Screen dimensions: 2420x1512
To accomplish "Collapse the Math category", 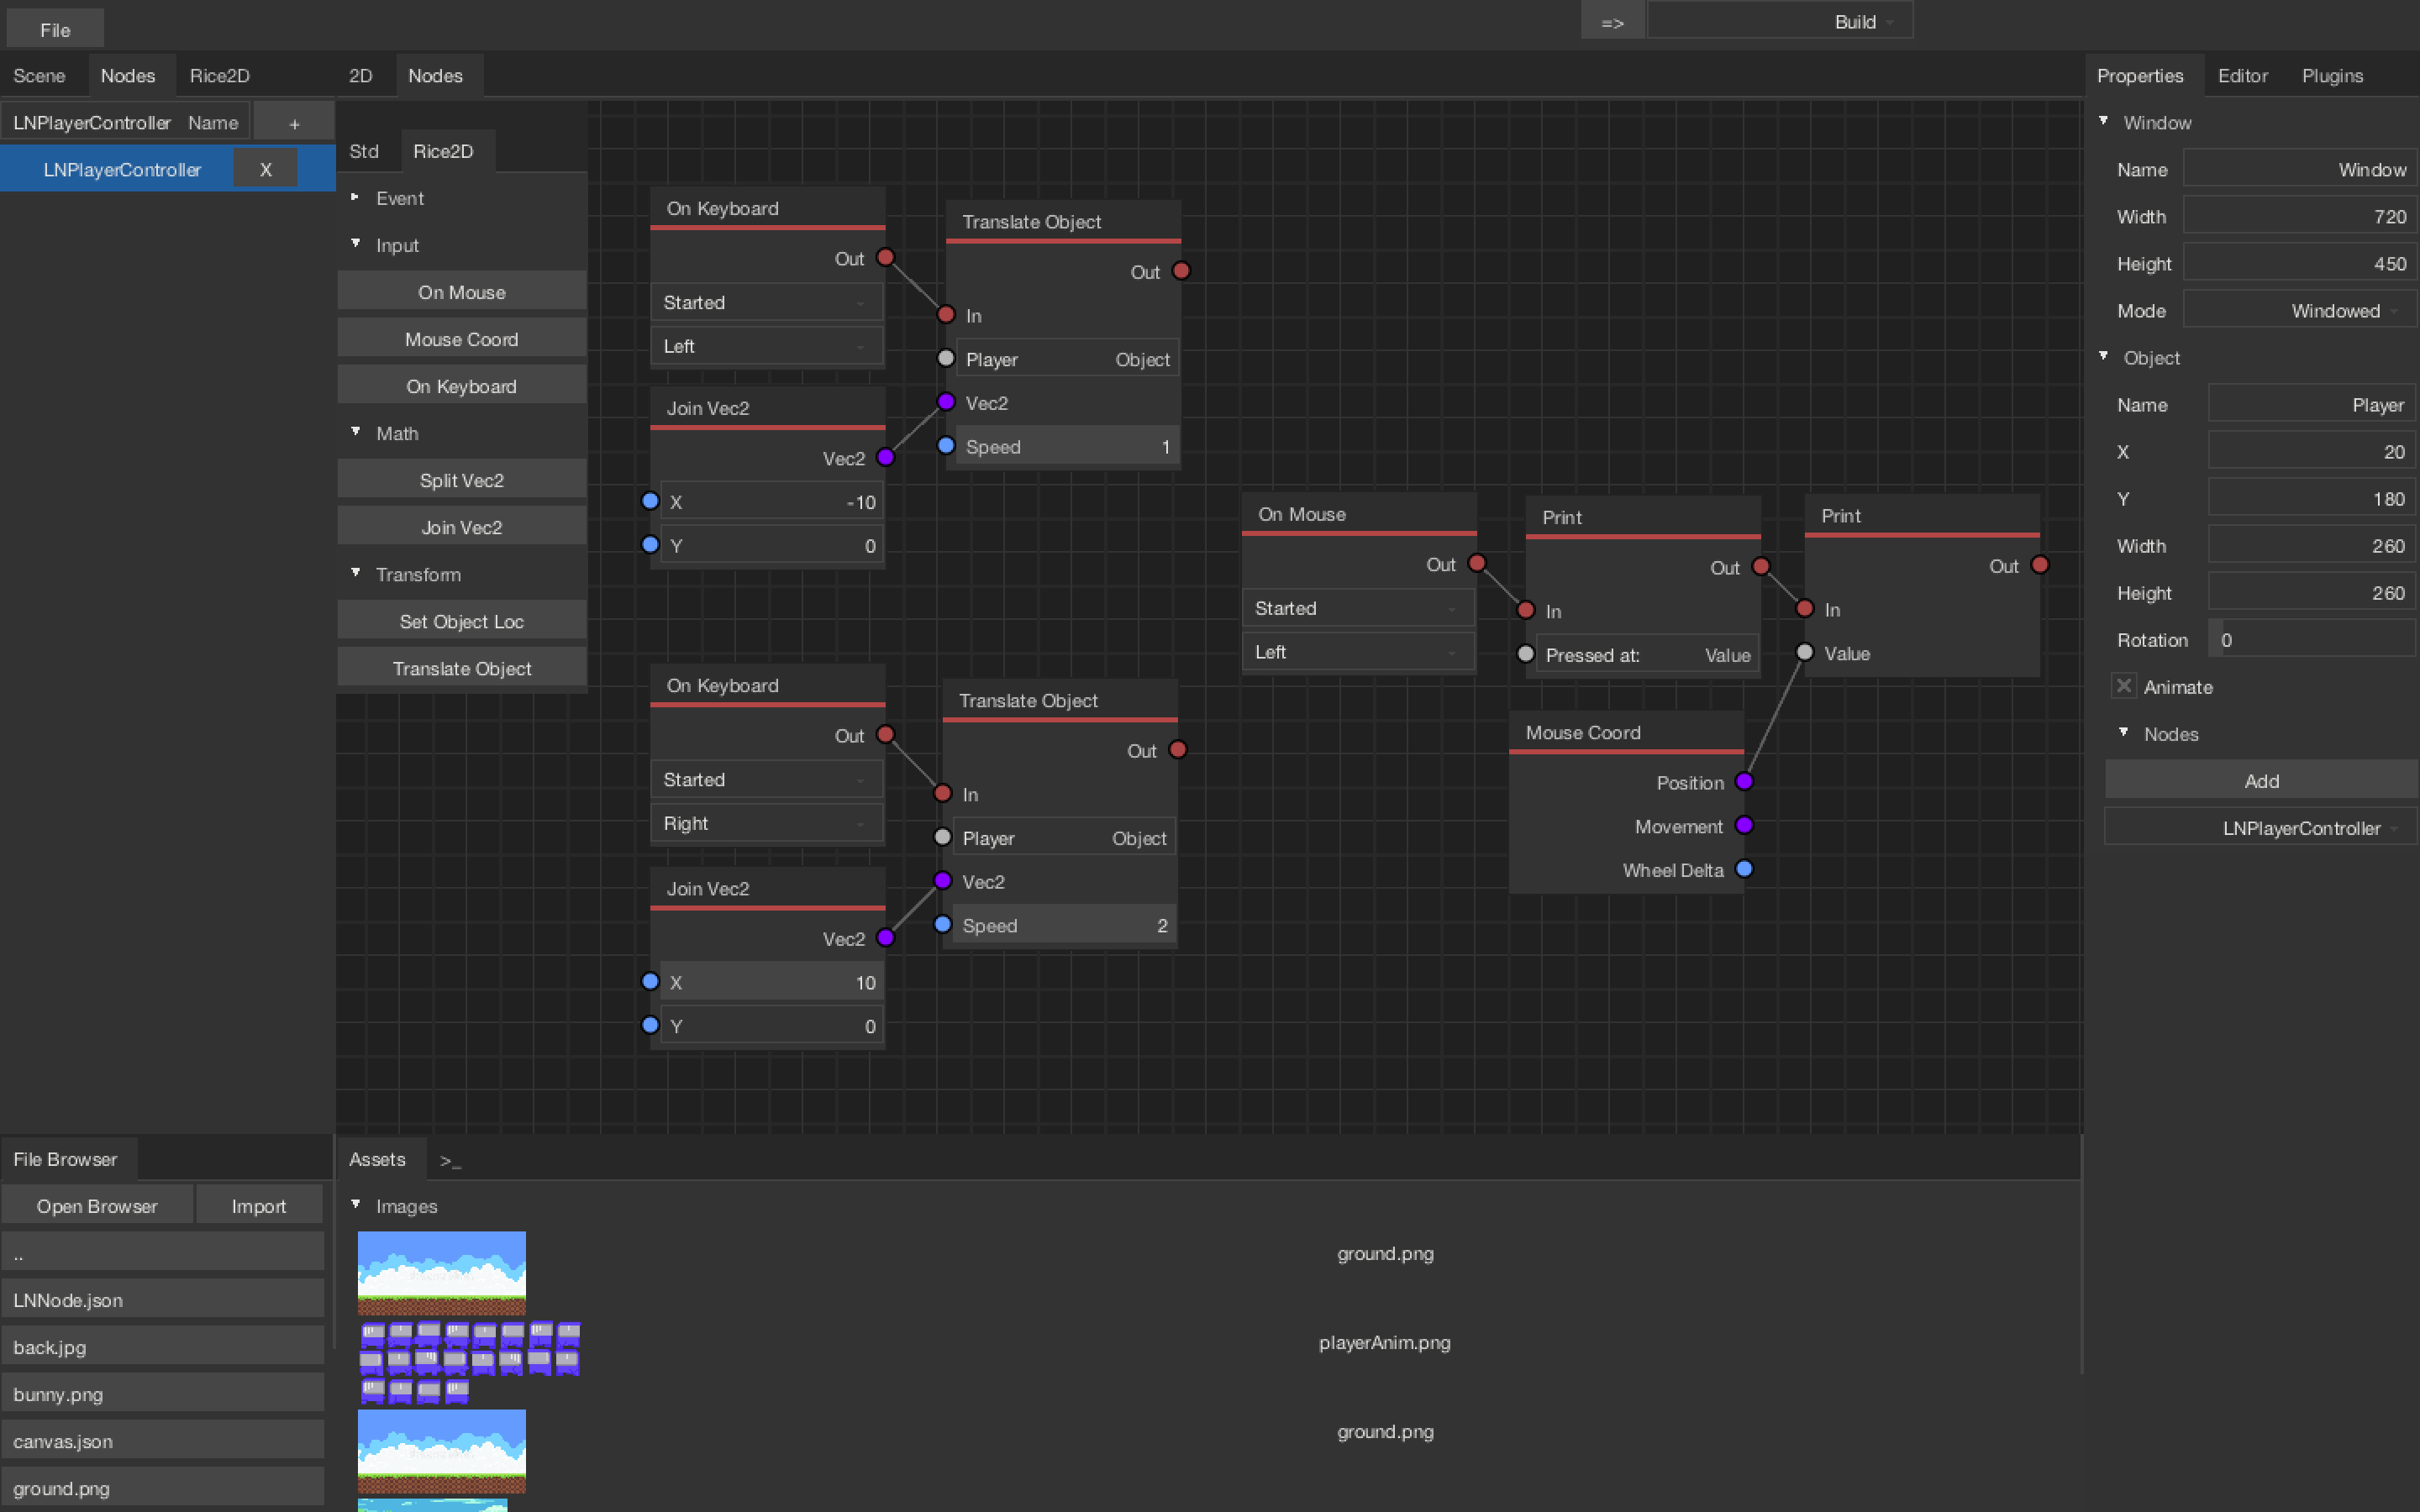I will click(355, 432).
